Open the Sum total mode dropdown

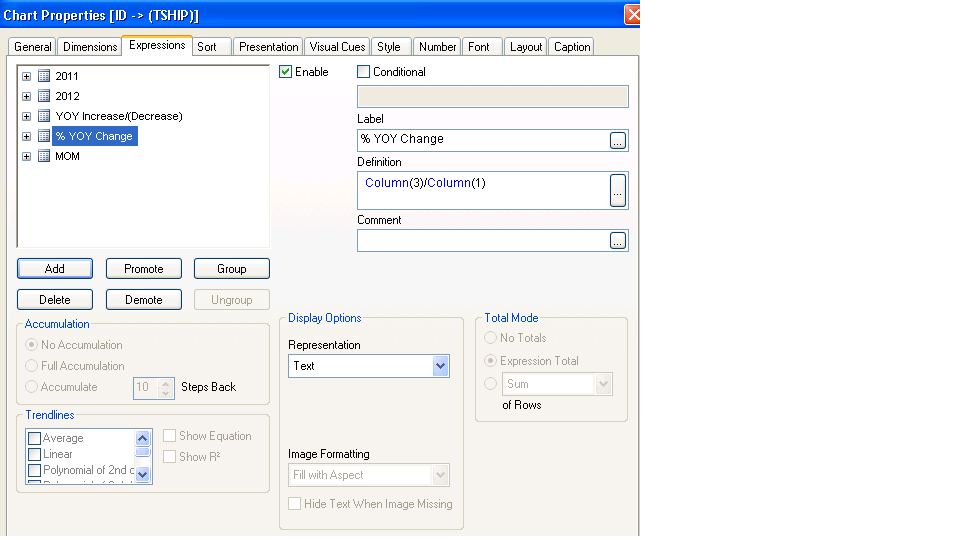pos(603,384)
